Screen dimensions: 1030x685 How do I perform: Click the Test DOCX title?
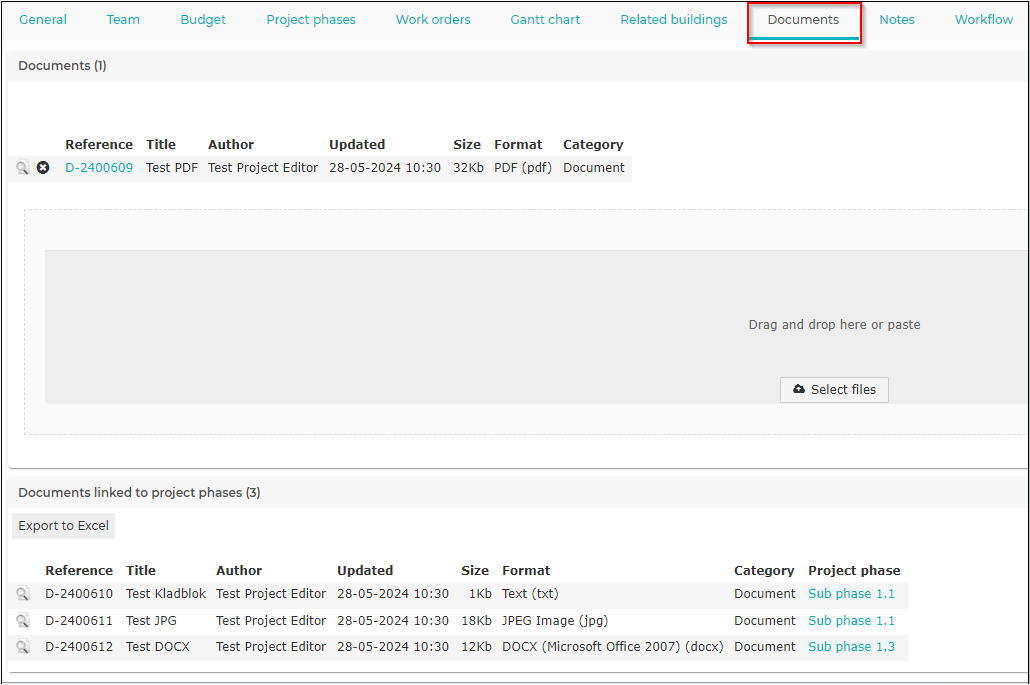pos(158,647)
